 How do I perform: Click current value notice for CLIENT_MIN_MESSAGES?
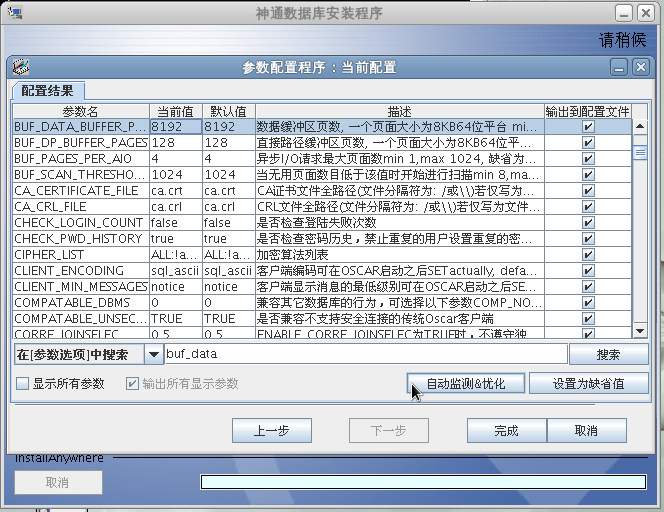pos(176,287)
